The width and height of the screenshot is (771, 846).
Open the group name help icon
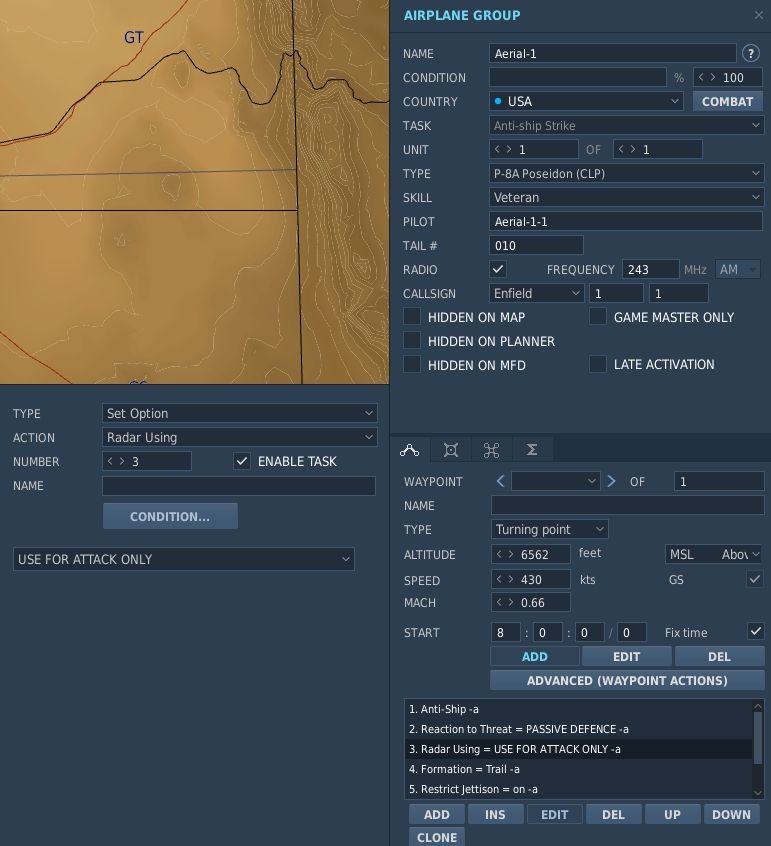pos(750,53)
